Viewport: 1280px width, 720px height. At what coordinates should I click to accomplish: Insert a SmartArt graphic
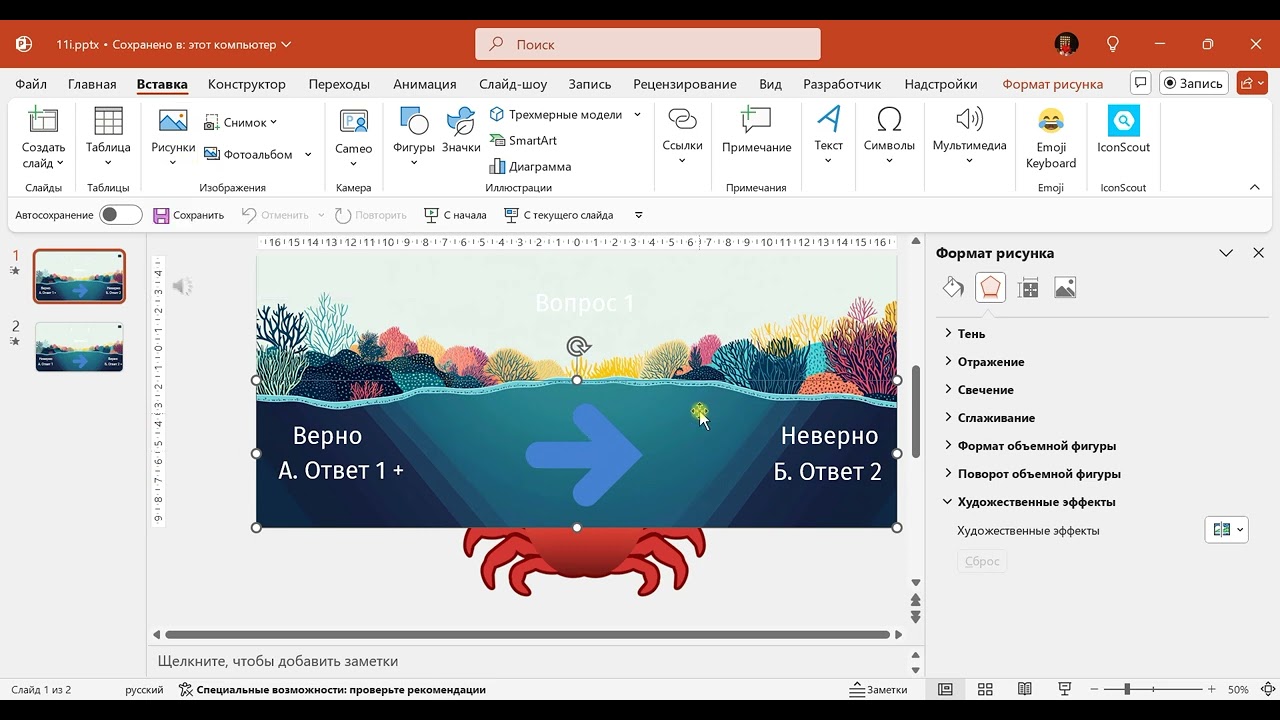(x=523, y=141)
